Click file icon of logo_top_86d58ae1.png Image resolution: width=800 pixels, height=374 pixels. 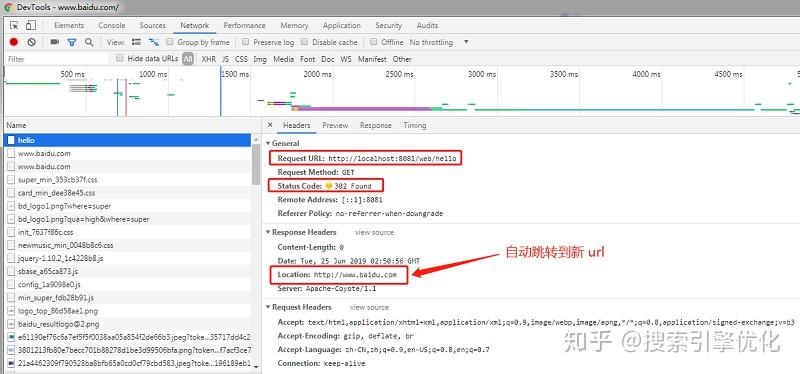(x=11, y=311)
